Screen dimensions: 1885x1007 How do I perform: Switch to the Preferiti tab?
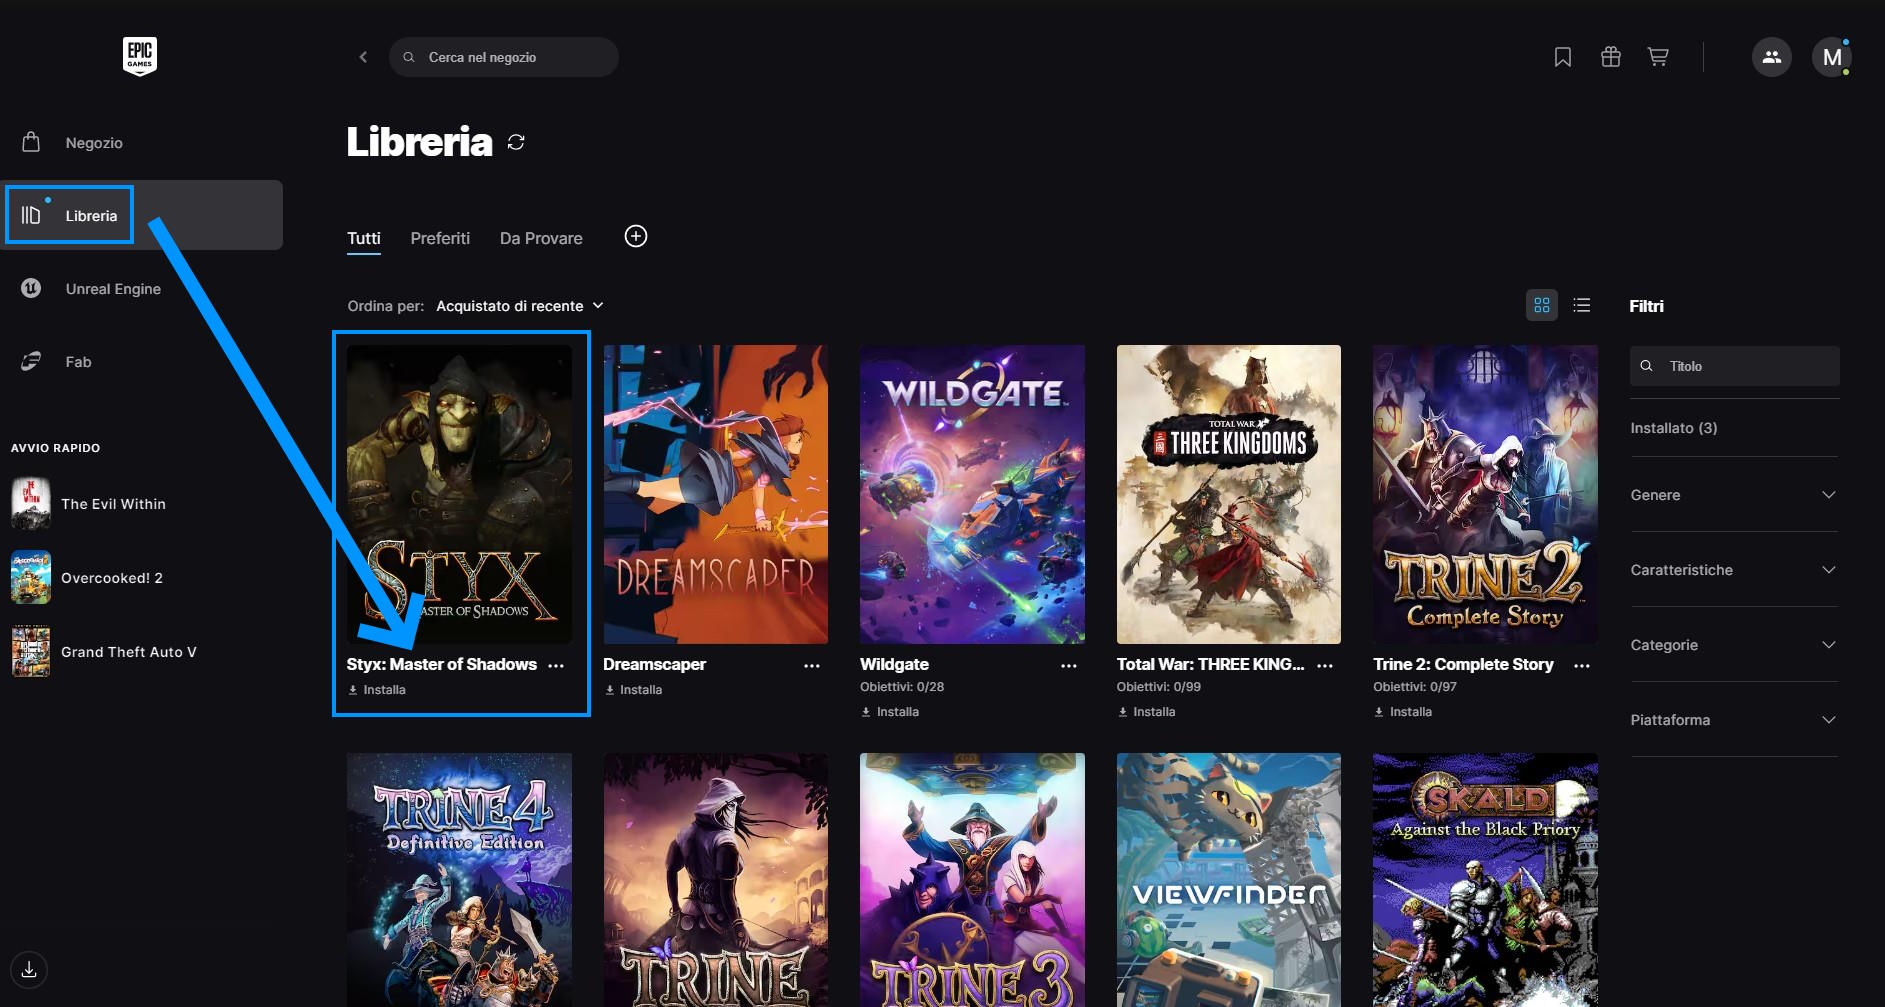point(440,238)
